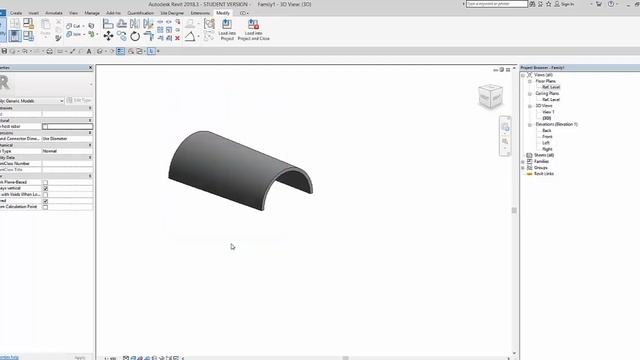Collapse the Floor Plans tree node
Image resolution: width=640 pixels, height=360 pixels.
530,81
